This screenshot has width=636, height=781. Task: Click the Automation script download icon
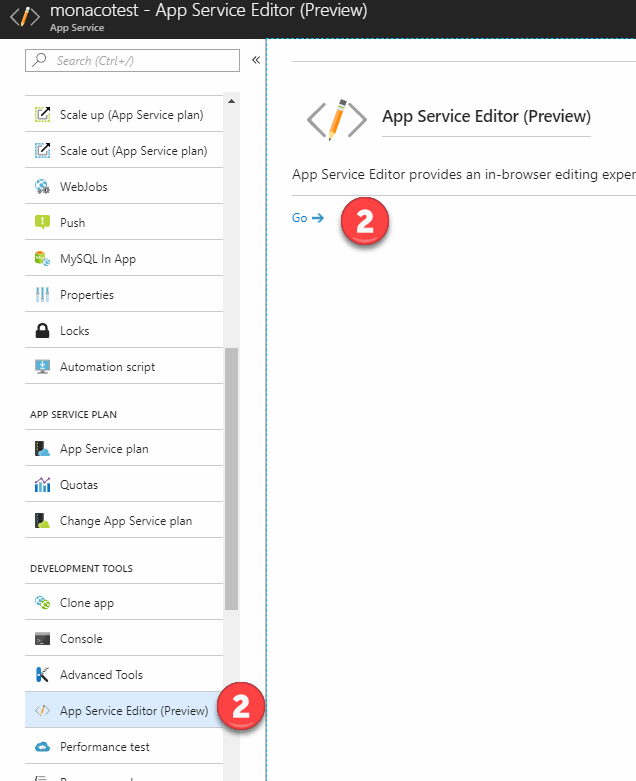42,367
